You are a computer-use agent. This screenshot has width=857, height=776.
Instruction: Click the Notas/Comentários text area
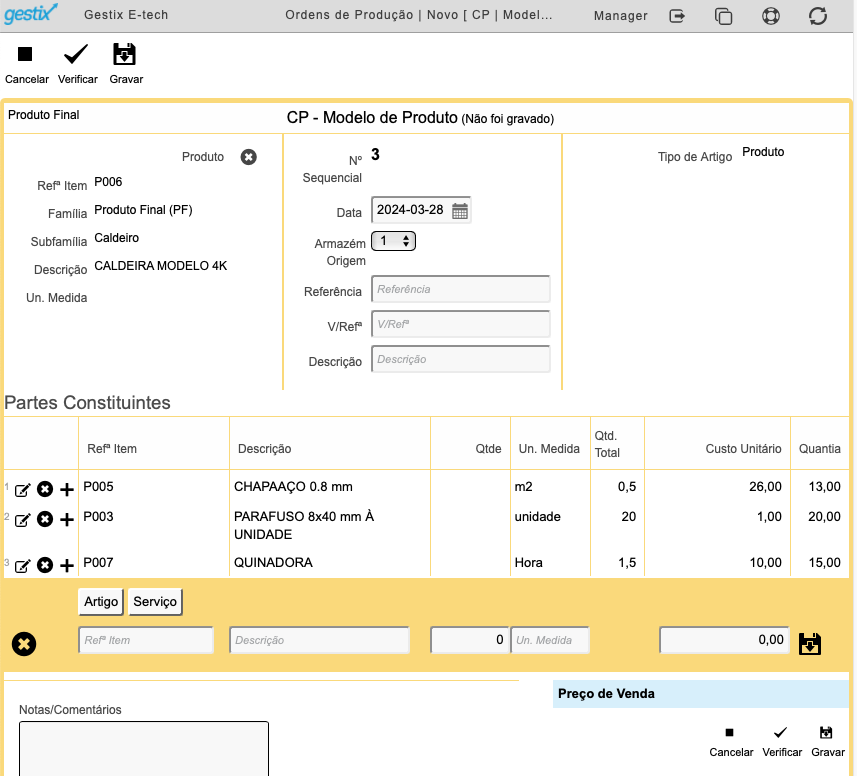pos(144,749)
